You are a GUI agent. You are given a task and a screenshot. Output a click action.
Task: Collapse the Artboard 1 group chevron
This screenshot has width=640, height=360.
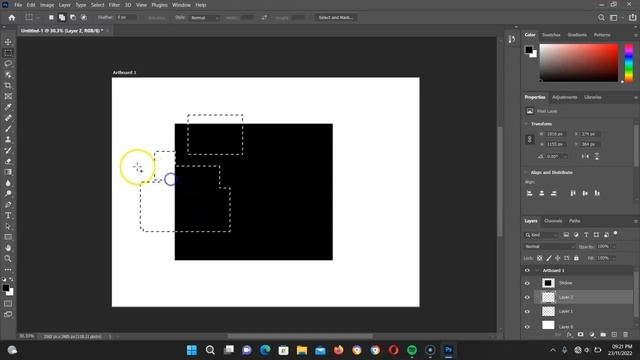(537, 270)
